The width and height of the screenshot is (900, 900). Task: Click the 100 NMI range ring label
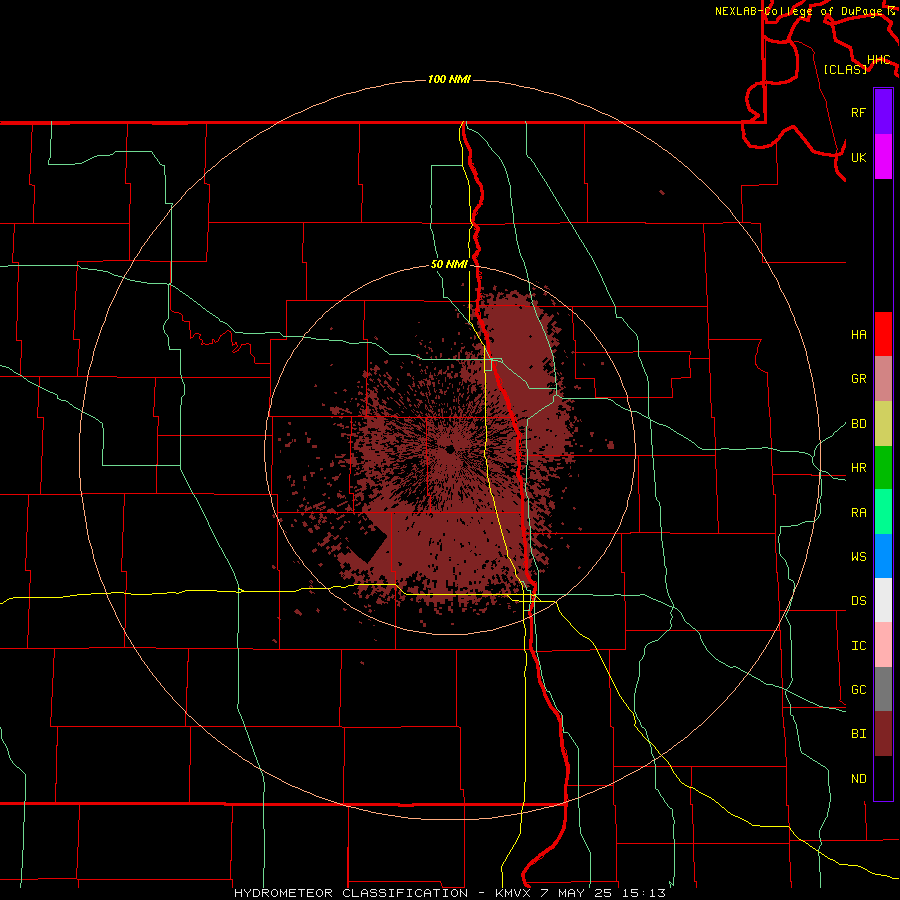(449, 79)
